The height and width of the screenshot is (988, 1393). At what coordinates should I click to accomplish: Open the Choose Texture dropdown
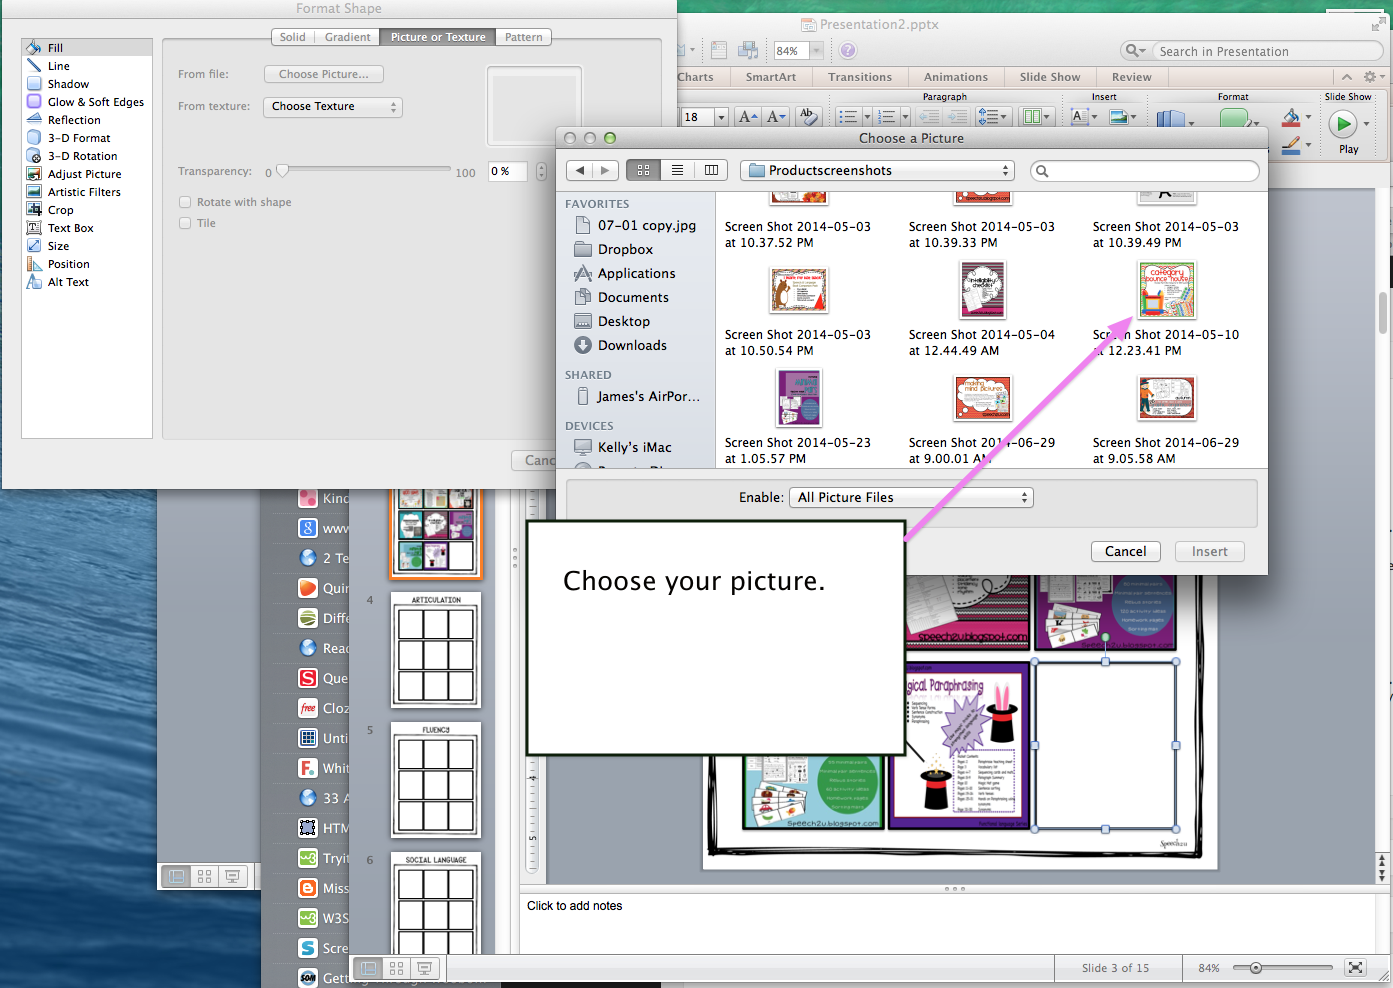333,106
